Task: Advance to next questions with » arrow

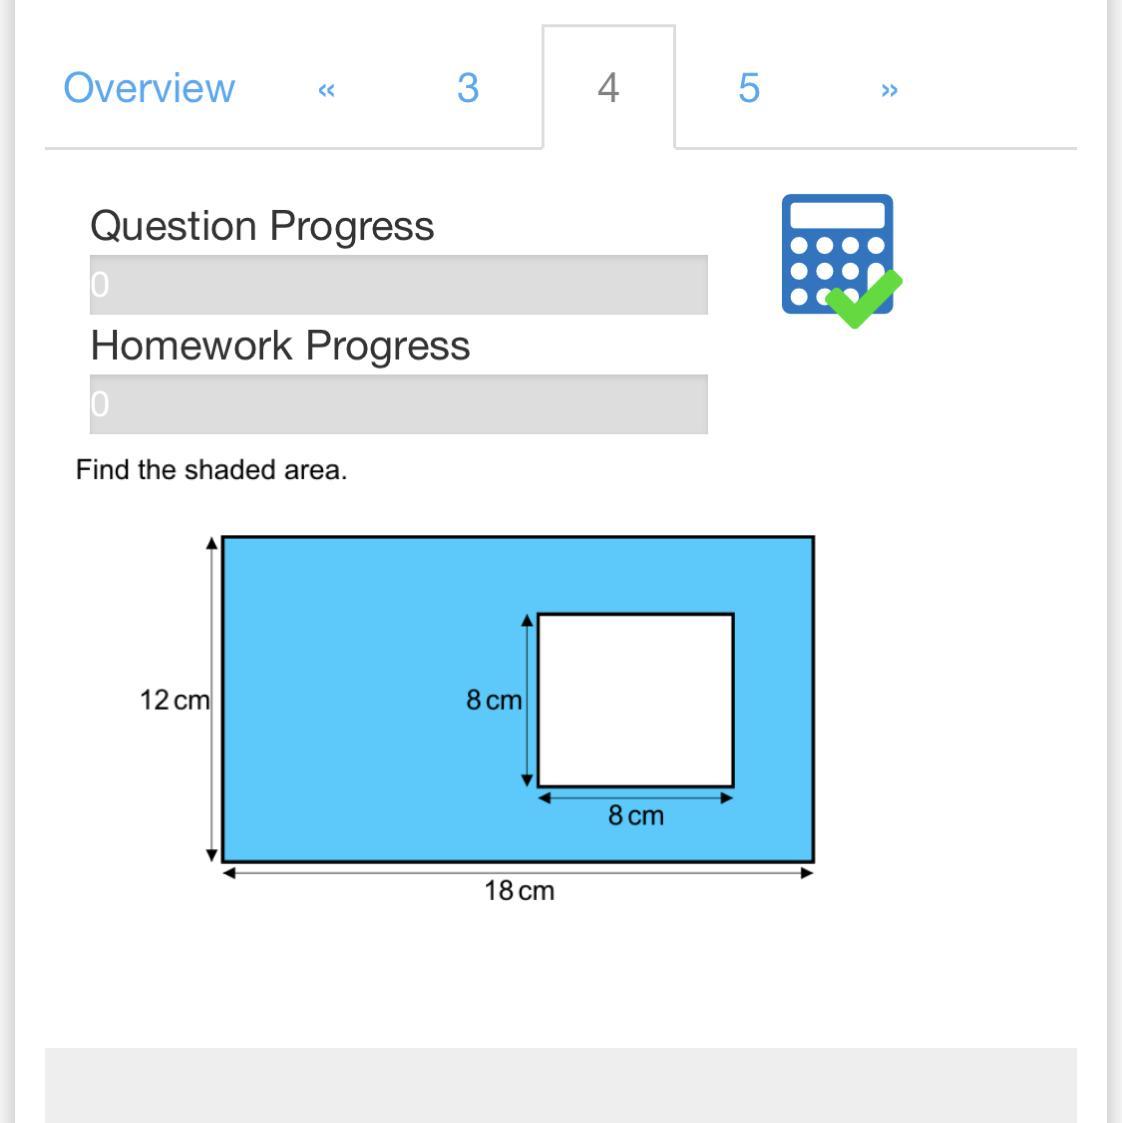Action: coord(889,90)
